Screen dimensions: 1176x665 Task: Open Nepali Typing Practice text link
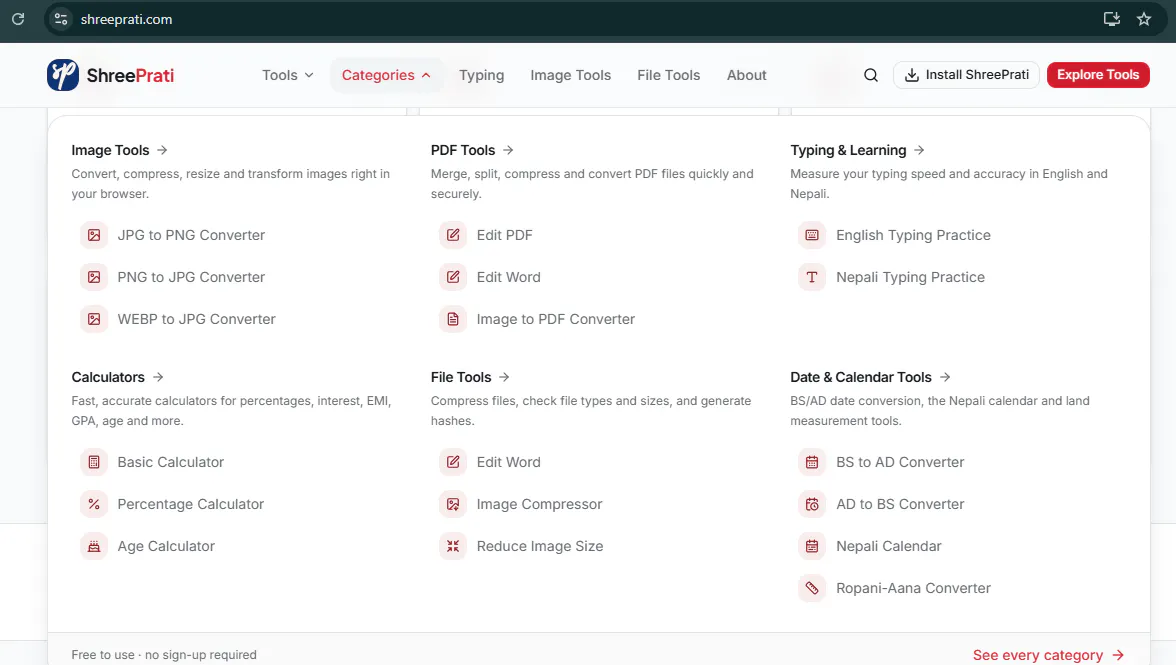point(910,277)
